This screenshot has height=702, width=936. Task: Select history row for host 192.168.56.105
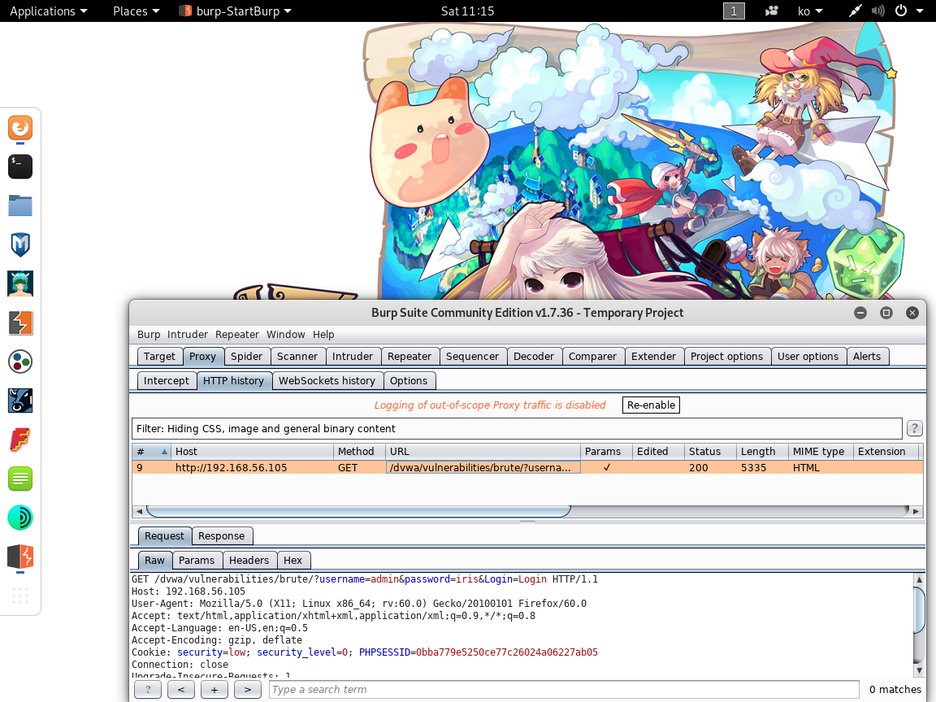(x=528, y=467)
